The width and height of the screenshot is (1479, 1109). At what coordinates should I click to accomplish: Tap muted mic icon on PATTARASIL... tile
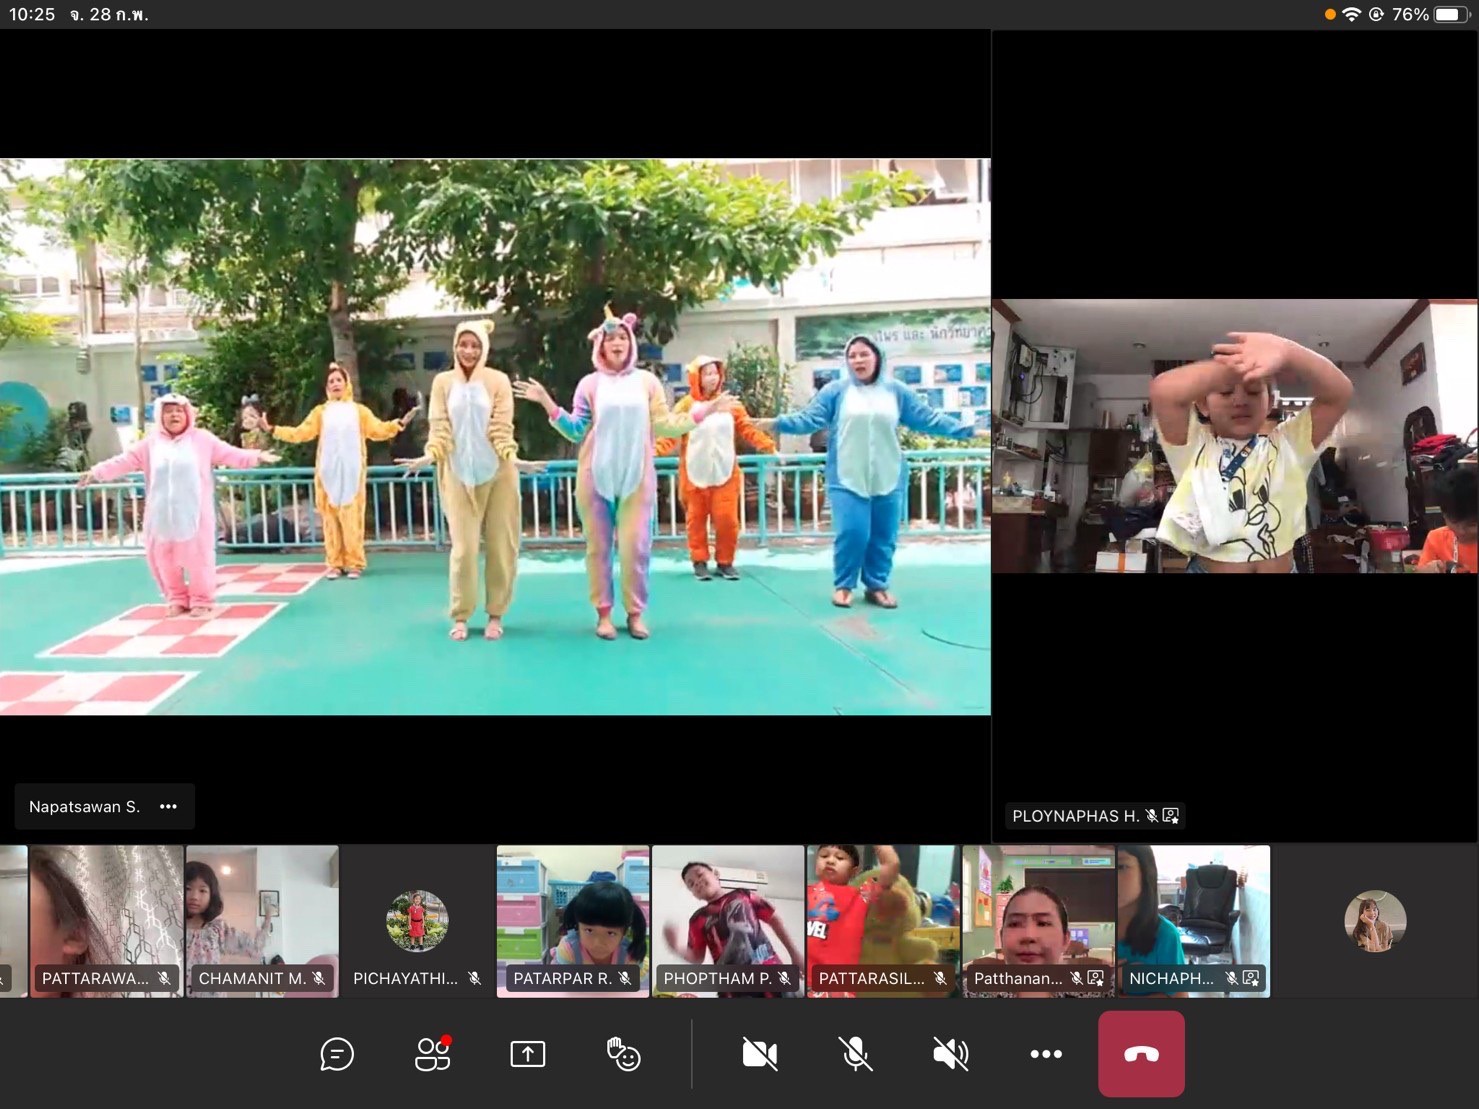940,978
